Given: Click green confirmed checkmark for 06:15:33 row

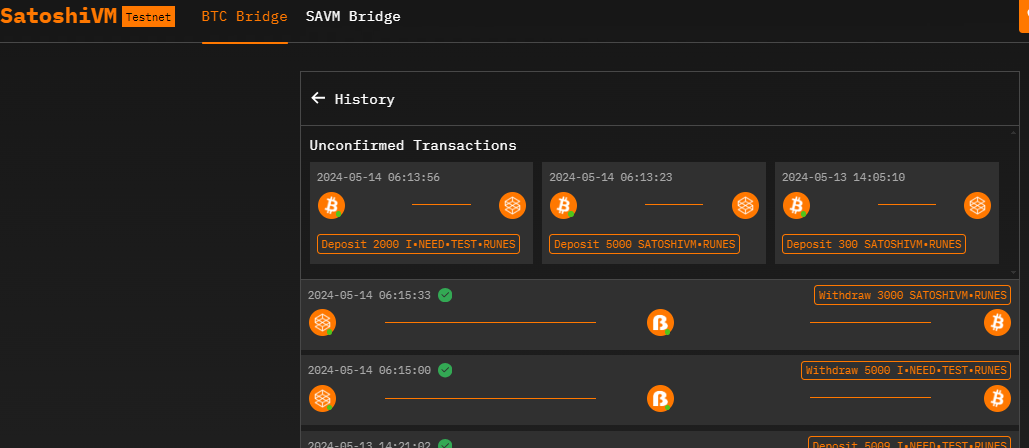Looking at the screenshot, I should tap(445, 295).
